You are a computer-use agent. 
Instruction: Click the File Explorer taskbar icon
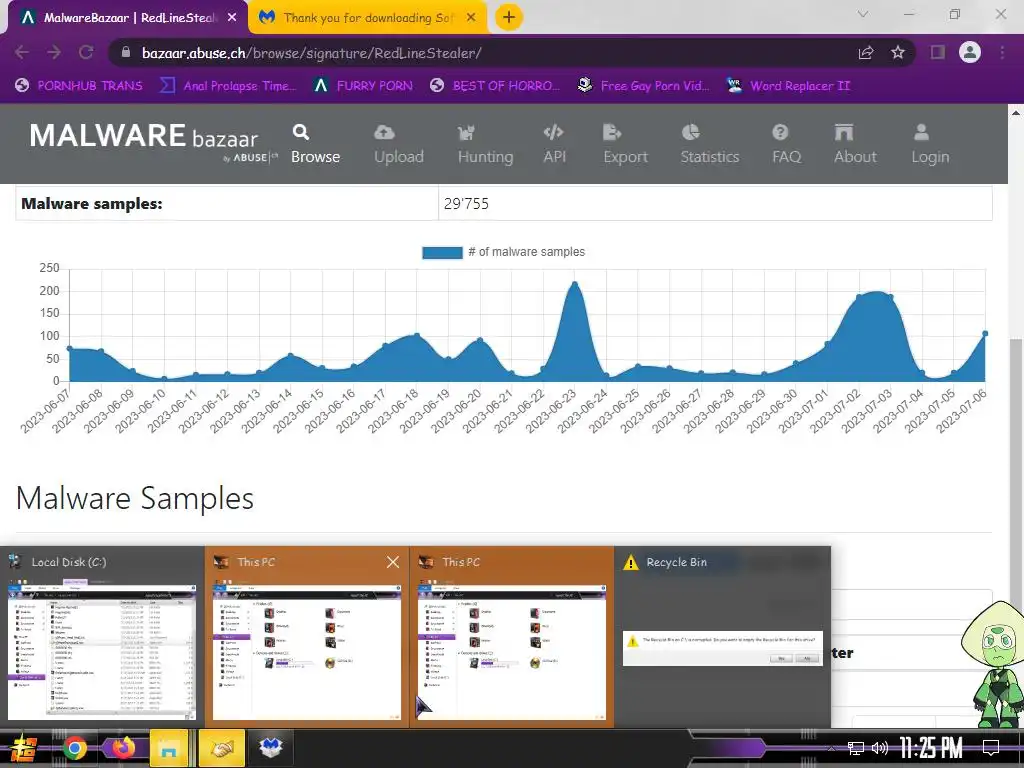click(168, 748)
